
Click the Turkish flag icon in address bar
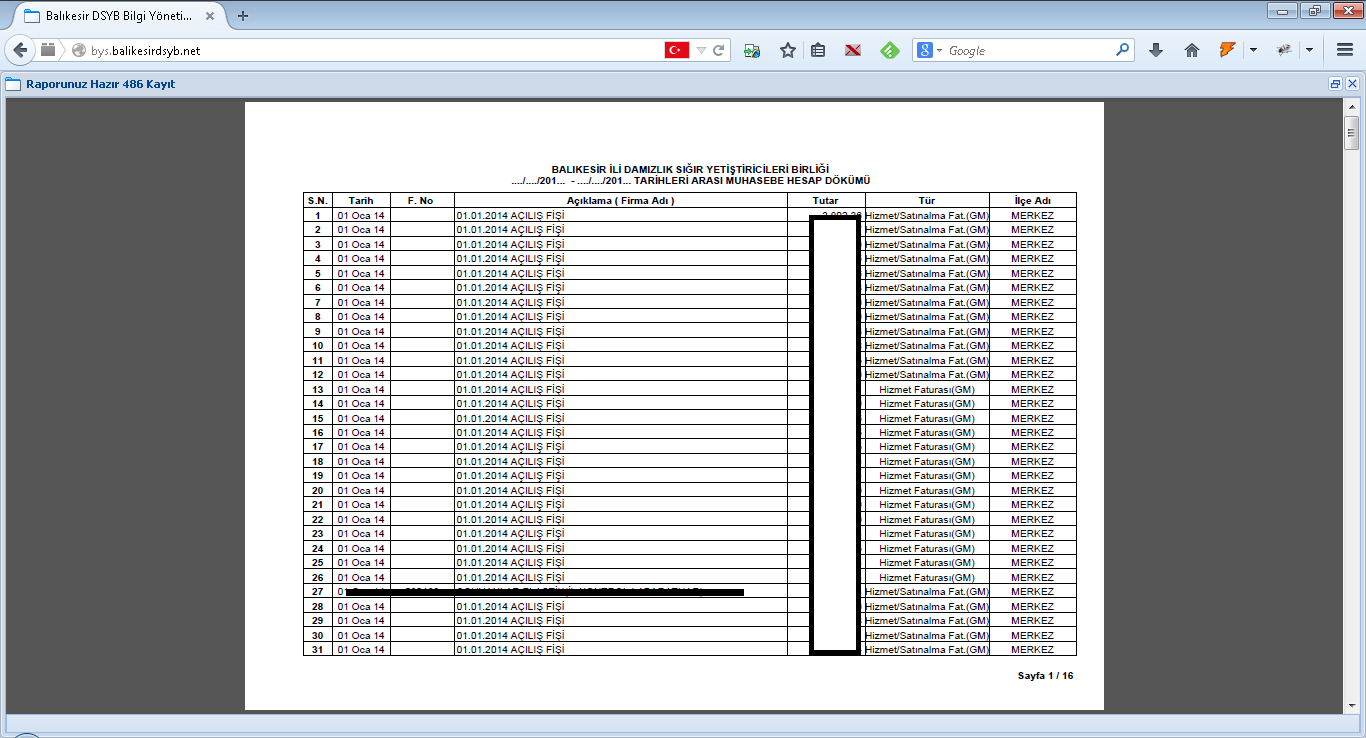[x=677, y=50]
